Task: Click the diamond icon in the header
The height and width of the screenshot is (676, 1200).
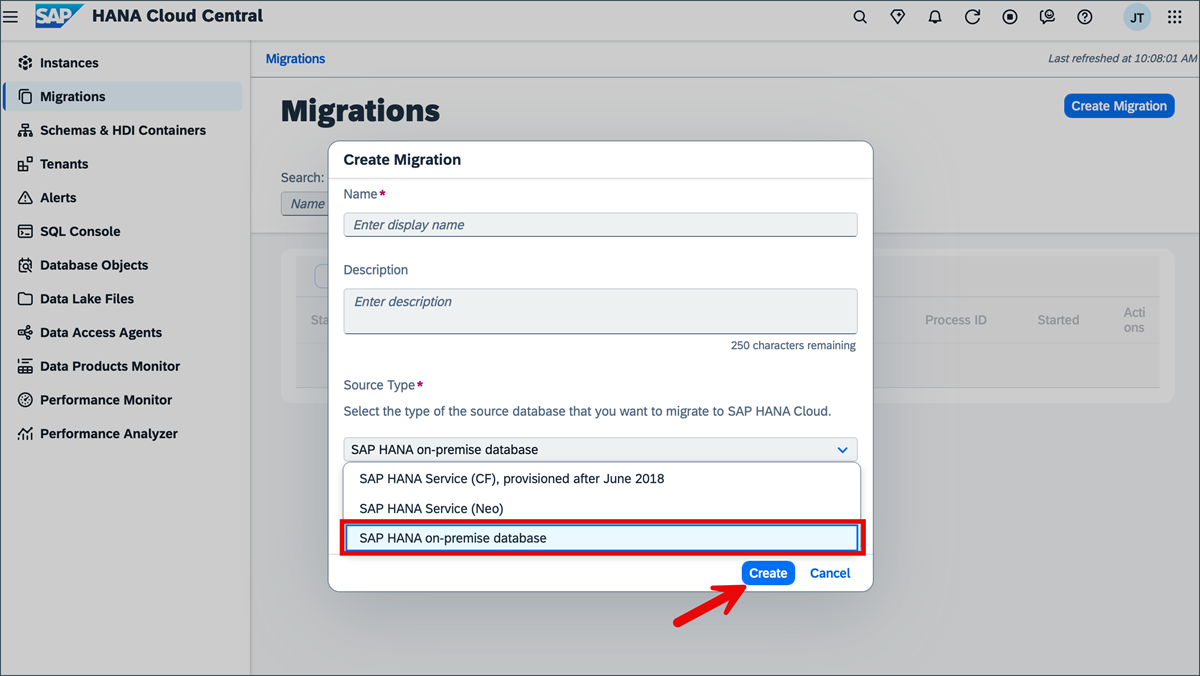Action: click(x=898, y=17)
